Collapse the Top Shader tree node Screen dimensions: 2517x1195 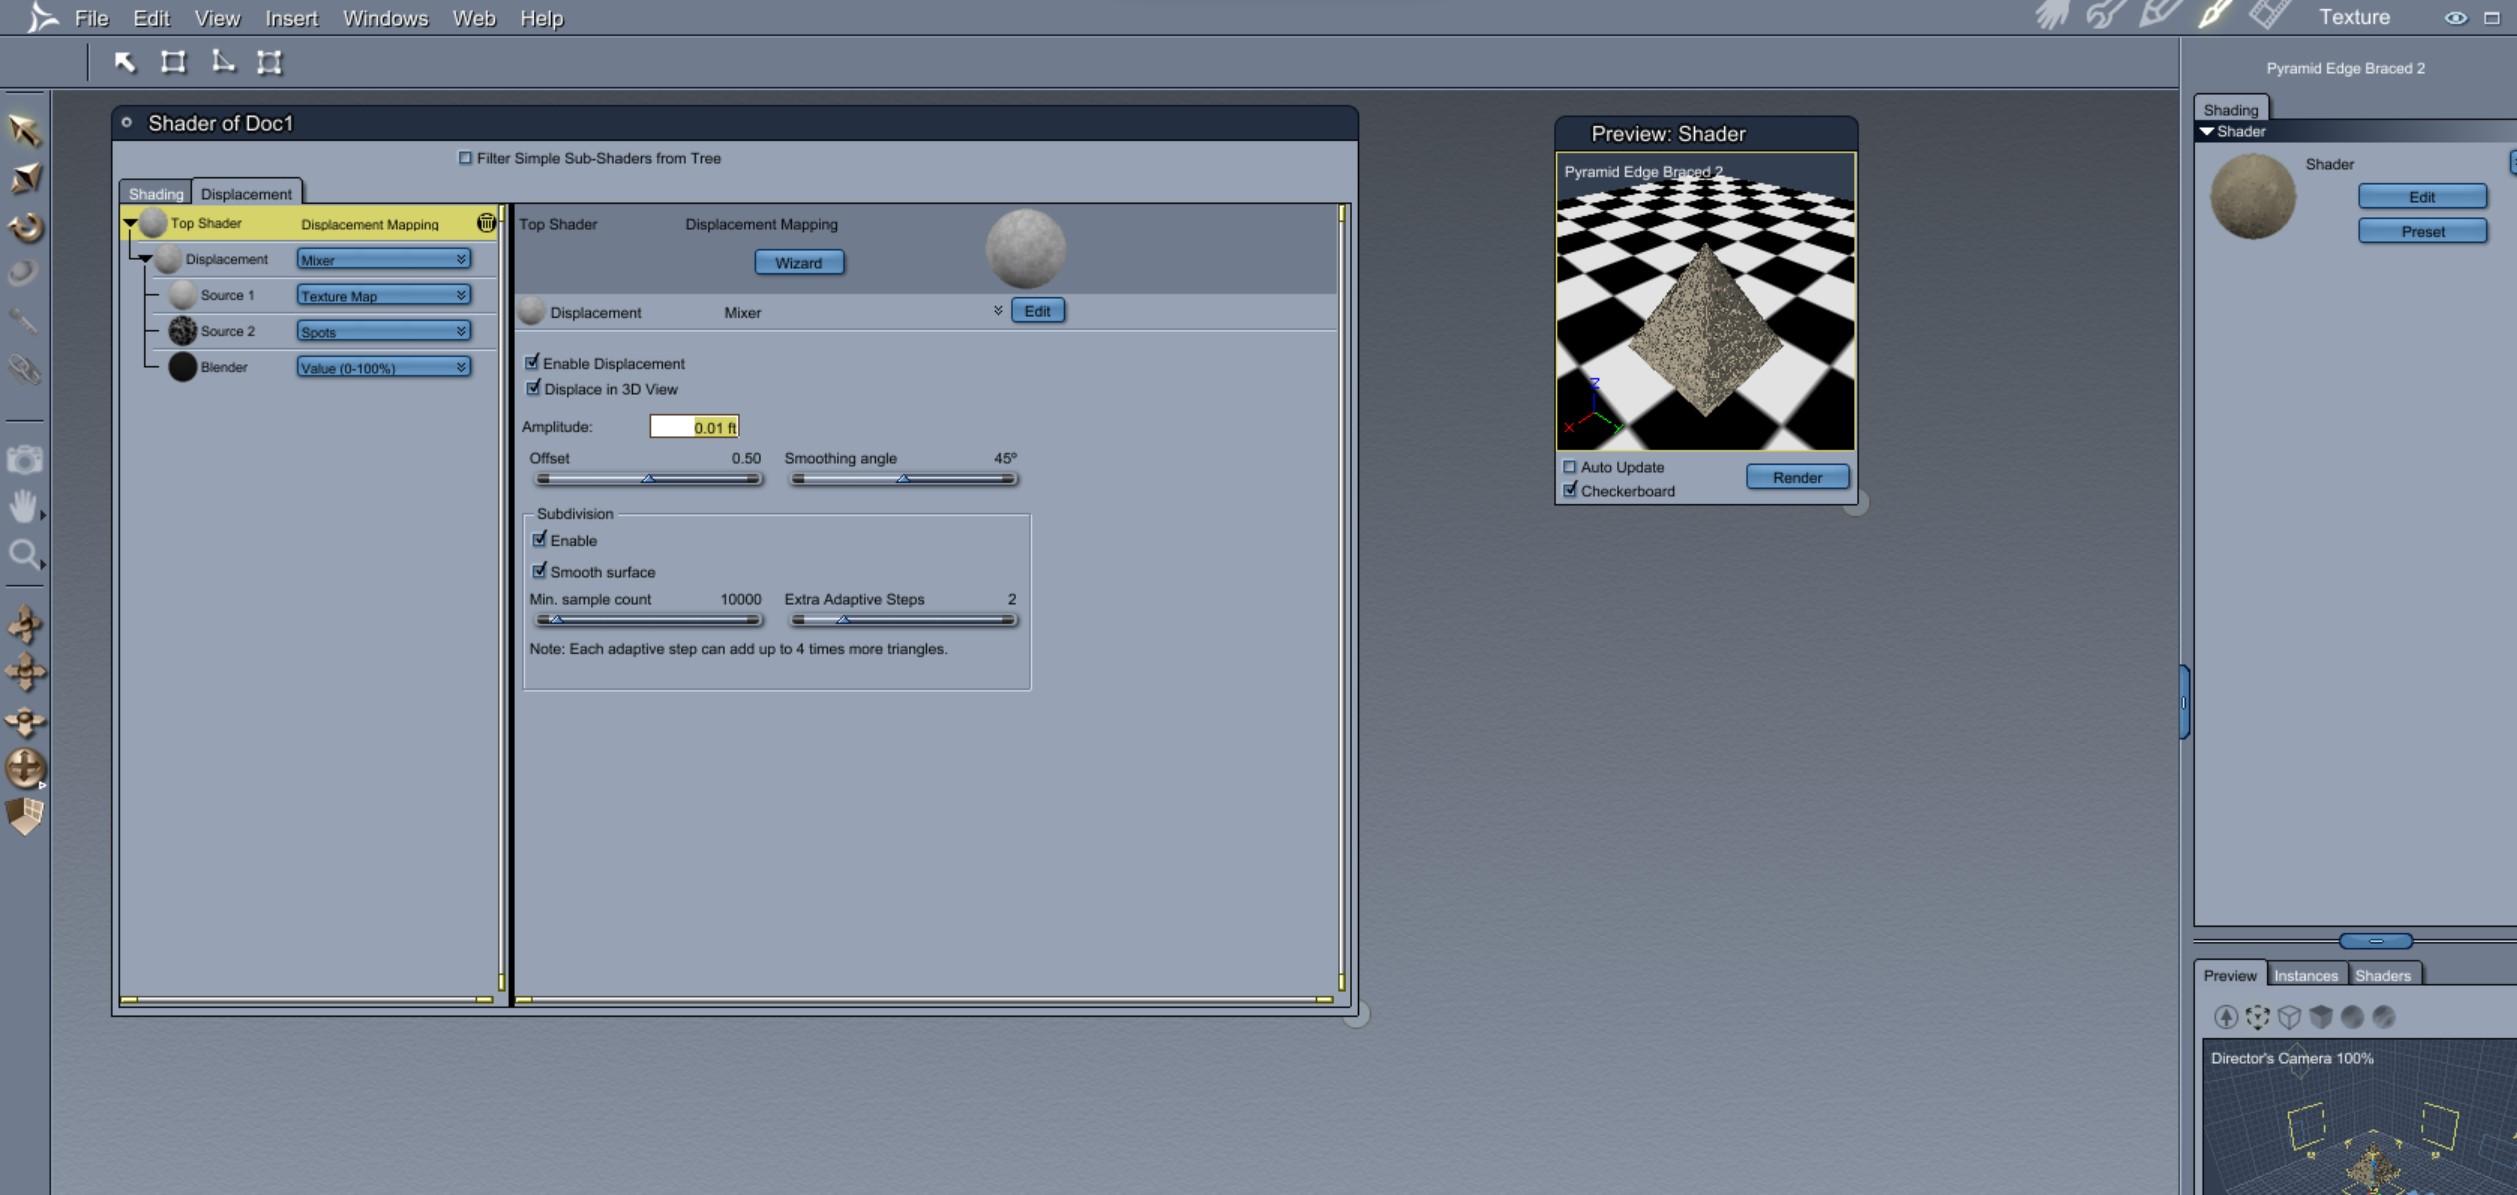coord(131,224)
